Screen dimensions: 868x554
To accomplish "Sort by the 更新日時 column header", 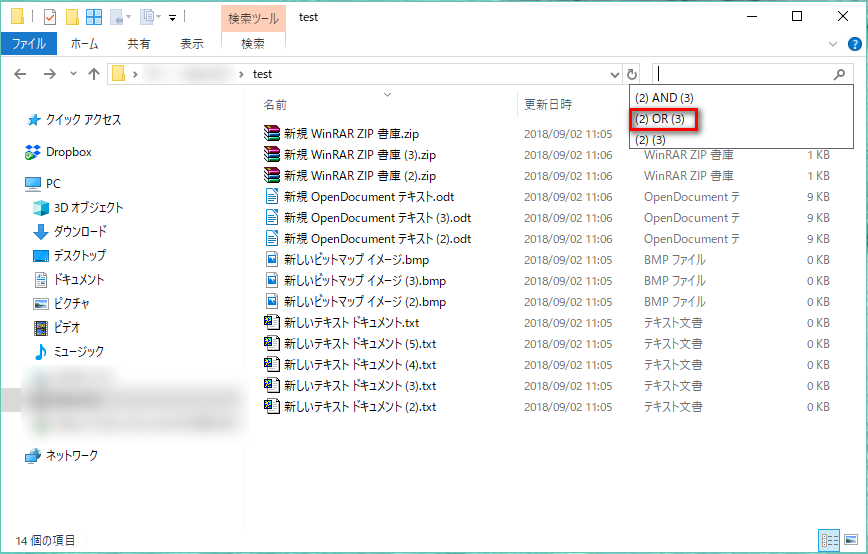I will [x=549, y=104].
